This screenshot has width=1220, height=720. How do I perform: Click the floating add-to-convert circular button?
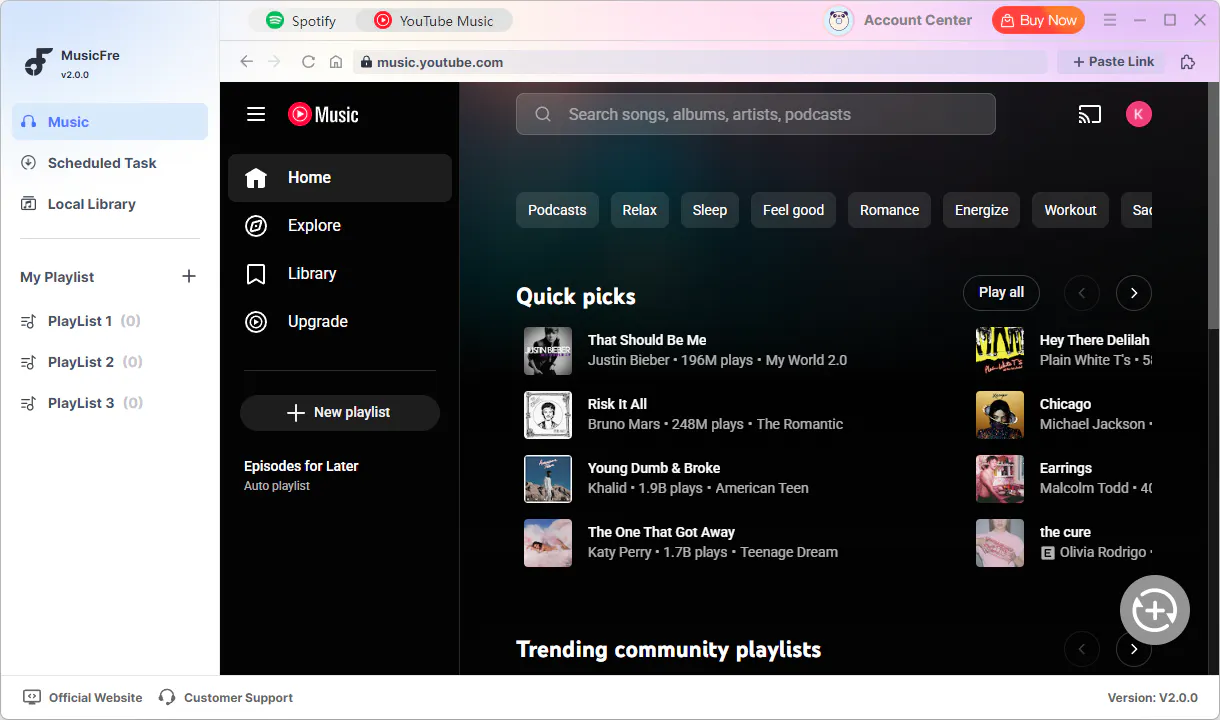(x=1155, y=610)
